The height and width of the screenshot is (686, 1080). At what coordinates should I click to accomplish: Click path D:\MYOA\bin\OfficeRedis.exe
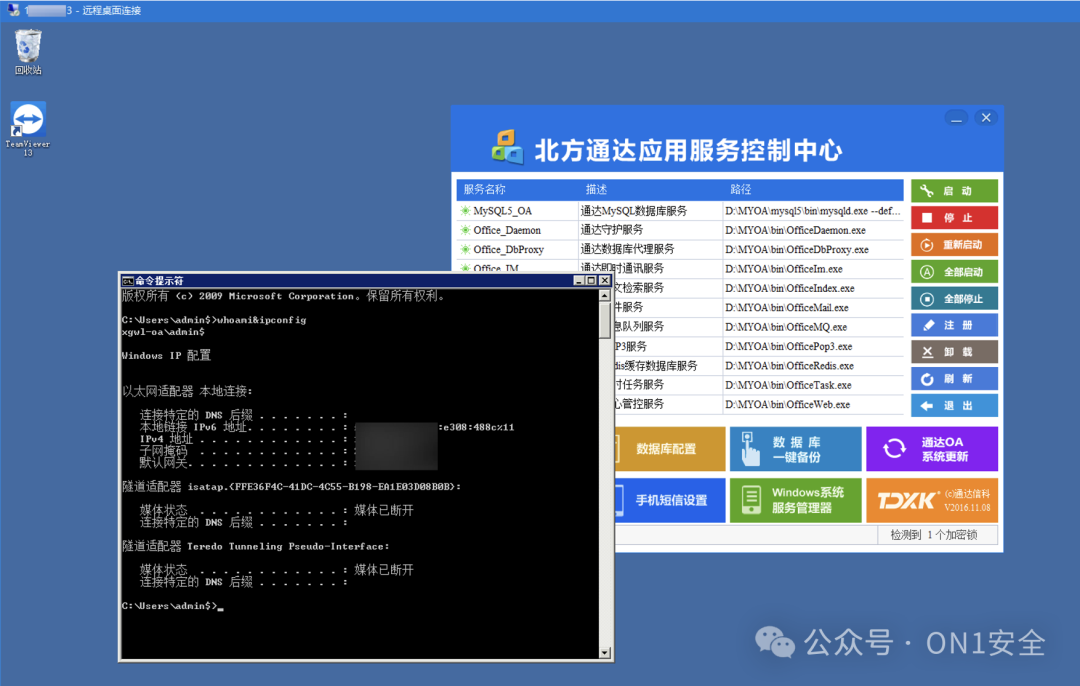pos(789,366)
